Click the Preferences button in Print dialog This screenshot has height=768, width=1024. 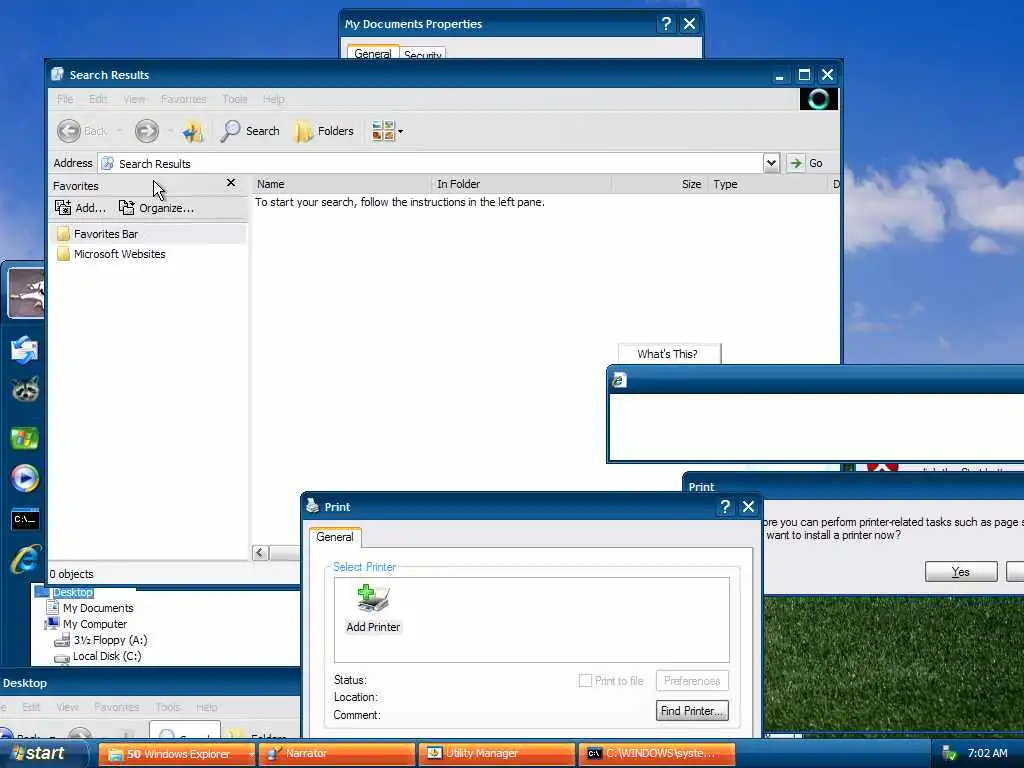pyautogui.click(x=692, y=680)
